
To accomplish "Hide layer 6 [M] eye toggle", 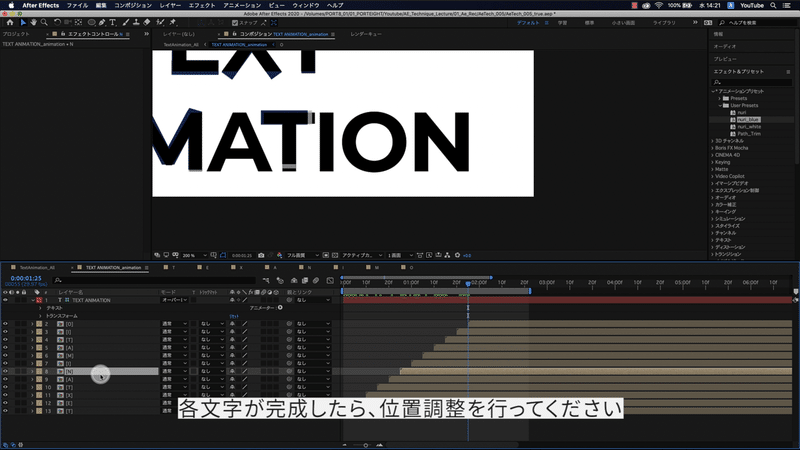I will point(5,356).
